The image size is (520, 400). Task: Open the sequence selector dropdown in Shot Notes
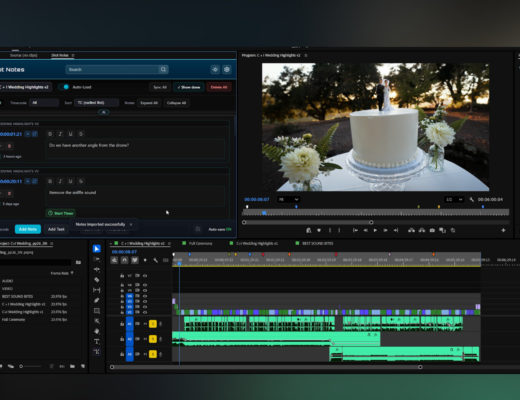pos(25,87)
